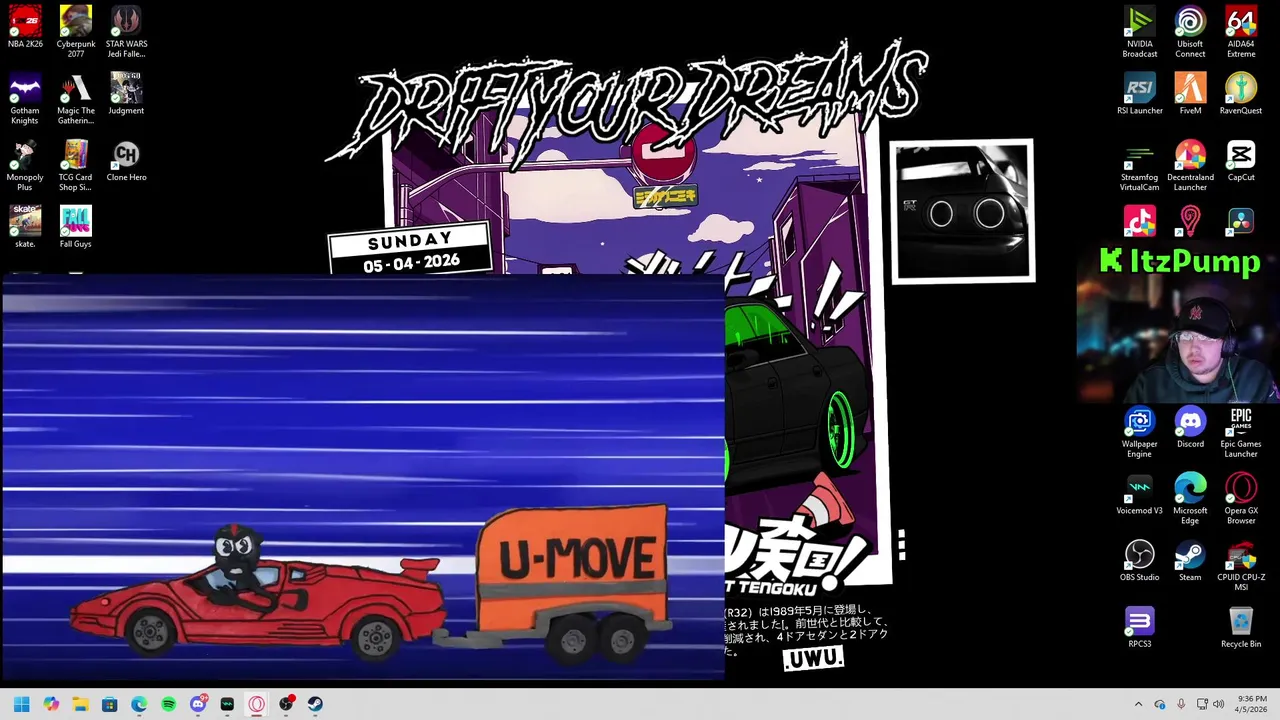This screenshot has width=1280, height=720.
Task: Select the Voicemod V3 desktop icon
Action: [1139, 494]
